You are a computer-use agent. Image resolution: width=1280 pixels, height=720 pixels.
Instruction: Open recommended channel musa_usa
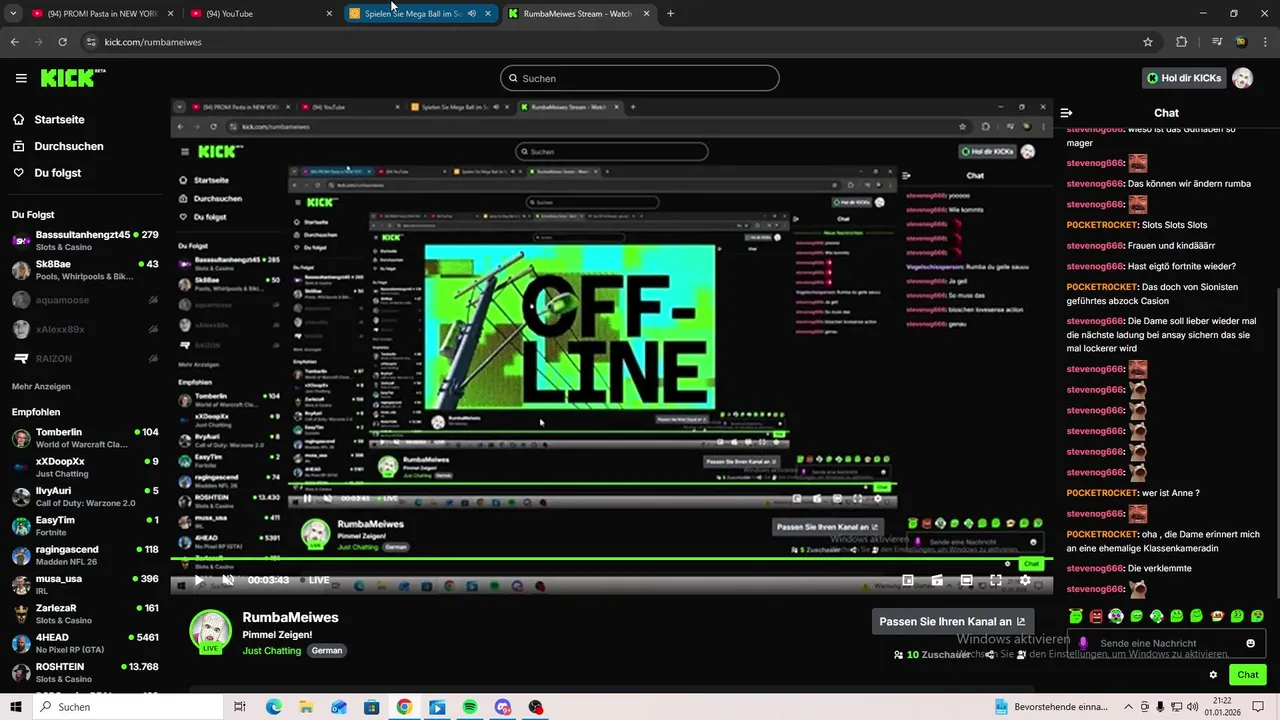[85, 584]
